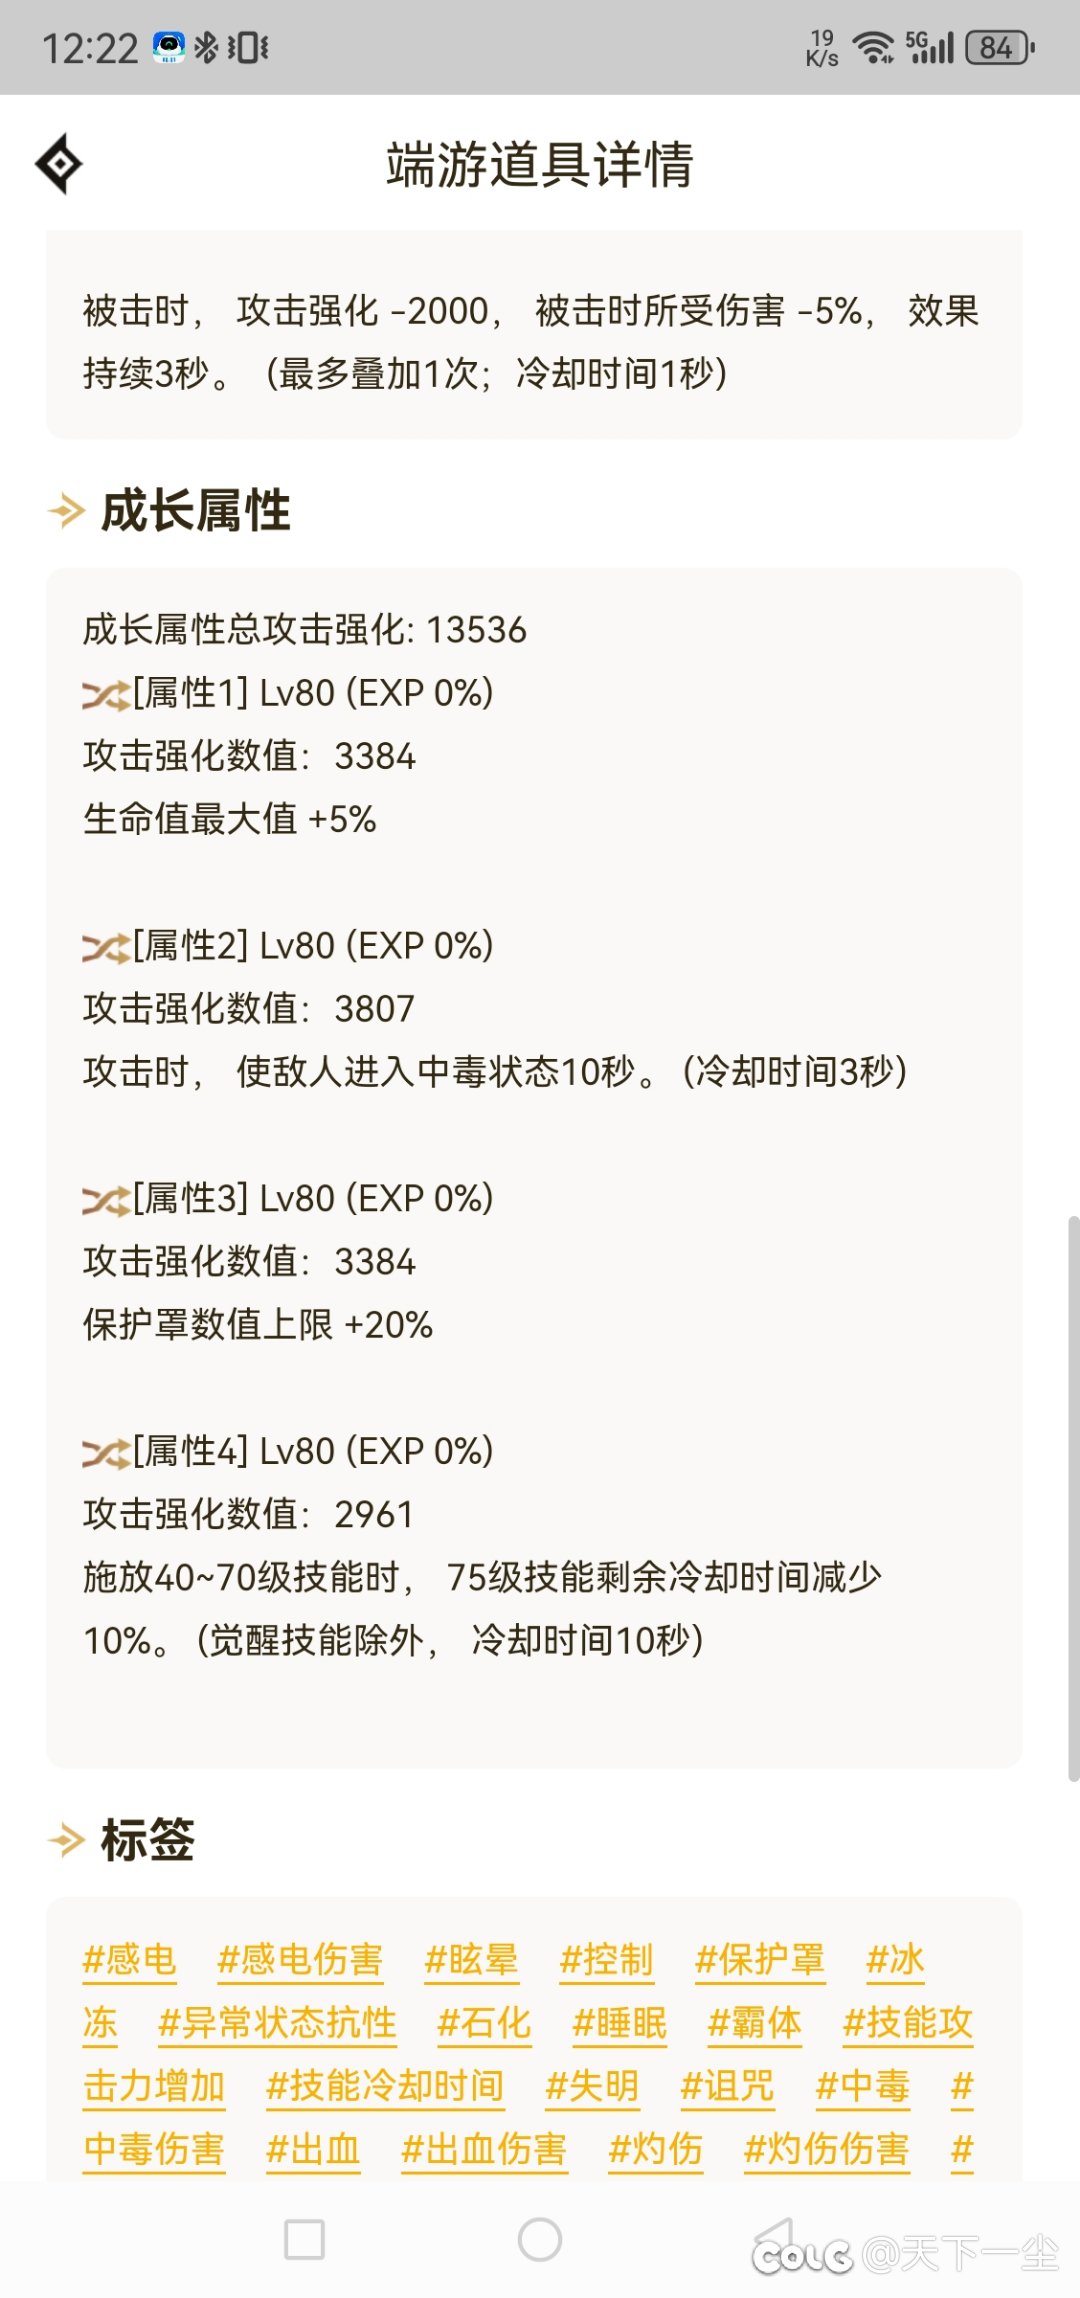Tap the diamond logo icon in header
The image size is (1080, 2298).
pos(59,163)
